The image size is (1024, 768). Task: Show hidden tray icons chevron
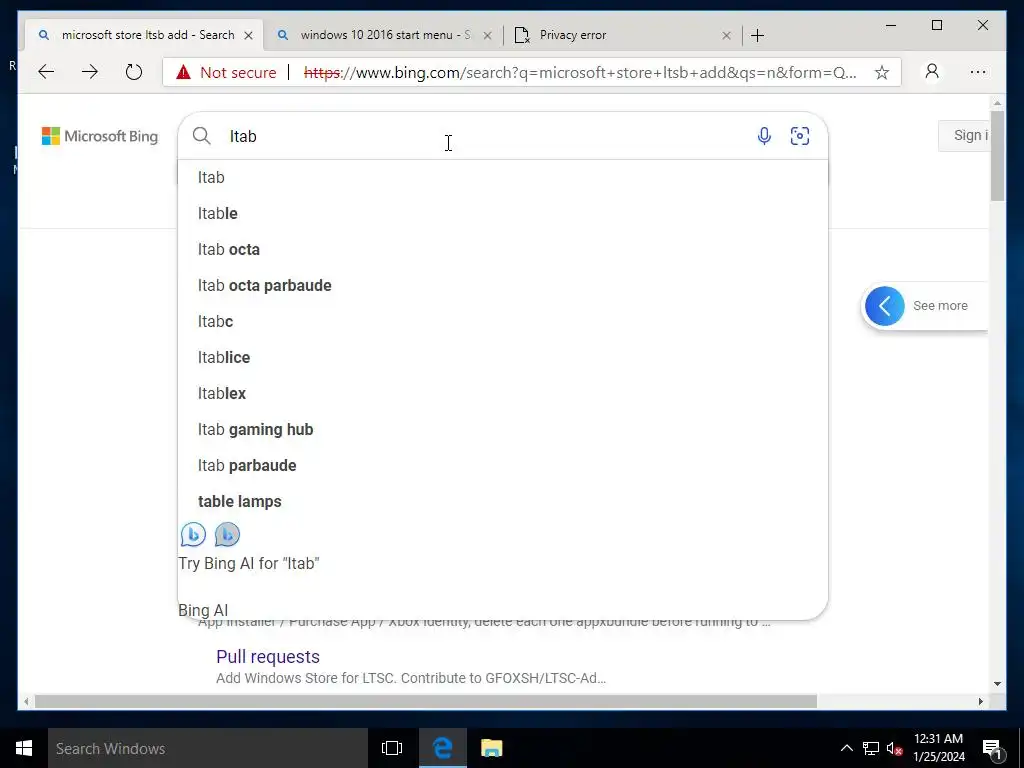(x=846, y=748)
